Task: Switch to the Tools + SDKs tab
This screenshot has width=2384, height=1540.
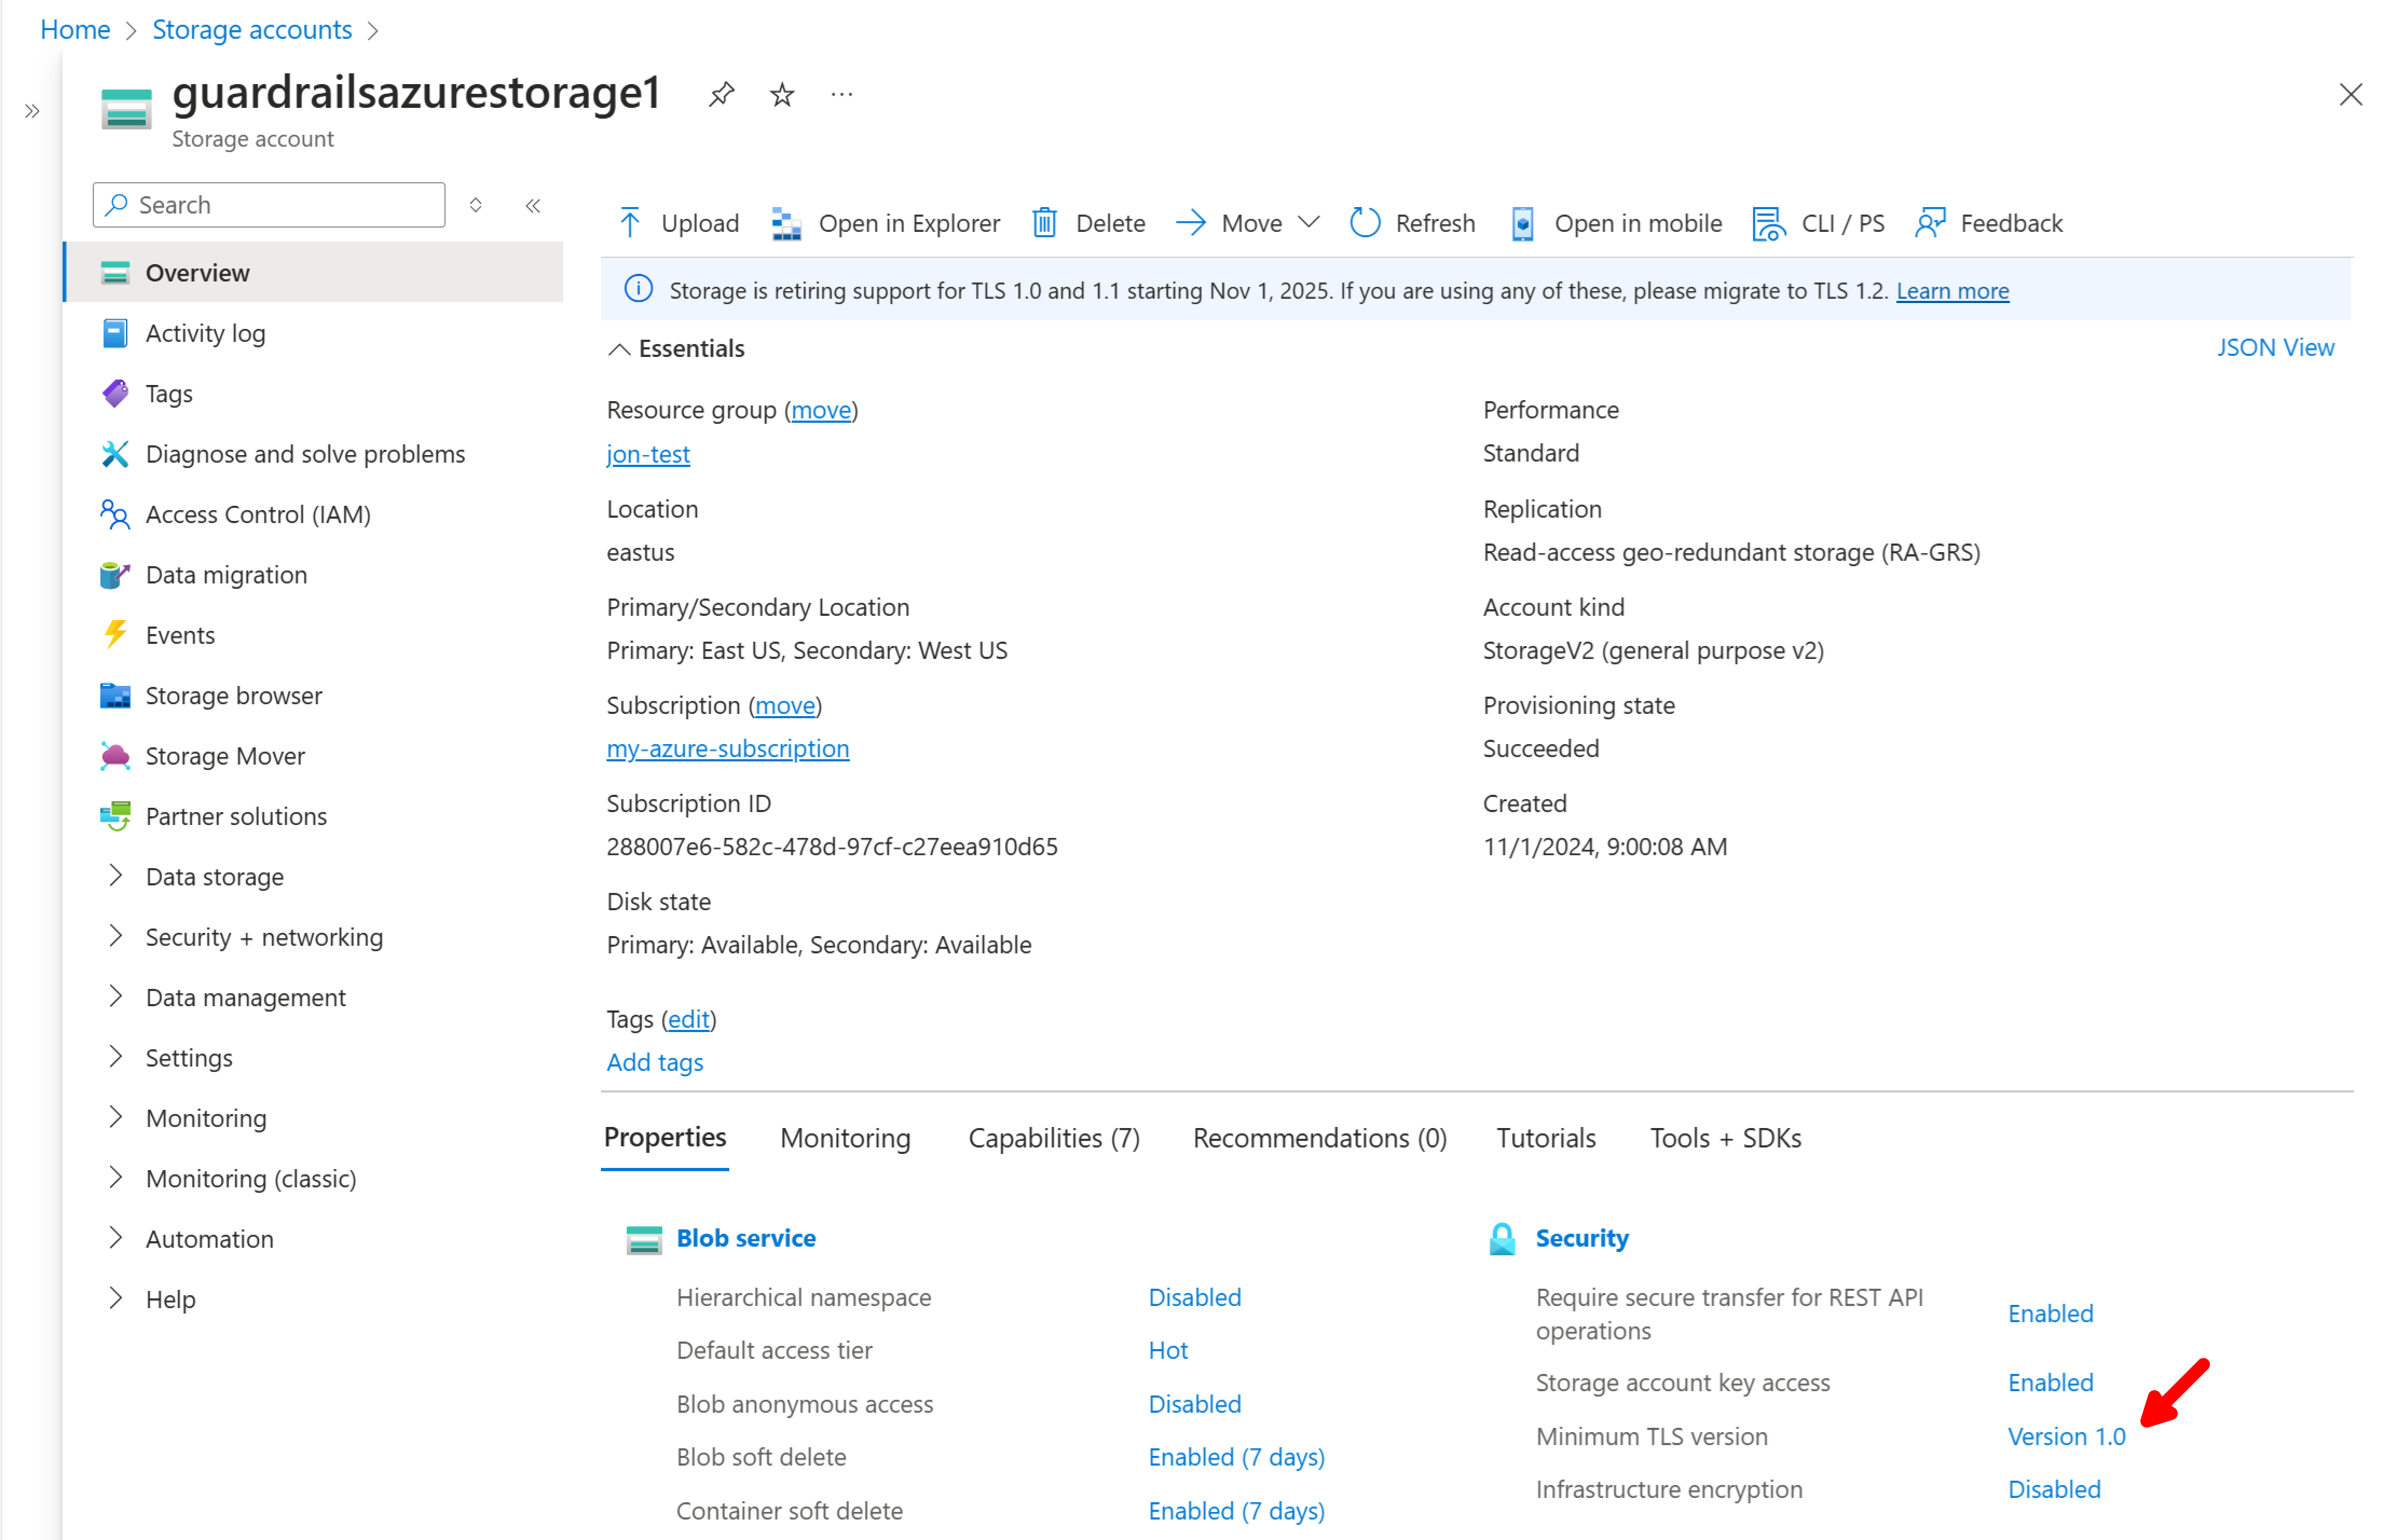Action: coord(1724,1138)
